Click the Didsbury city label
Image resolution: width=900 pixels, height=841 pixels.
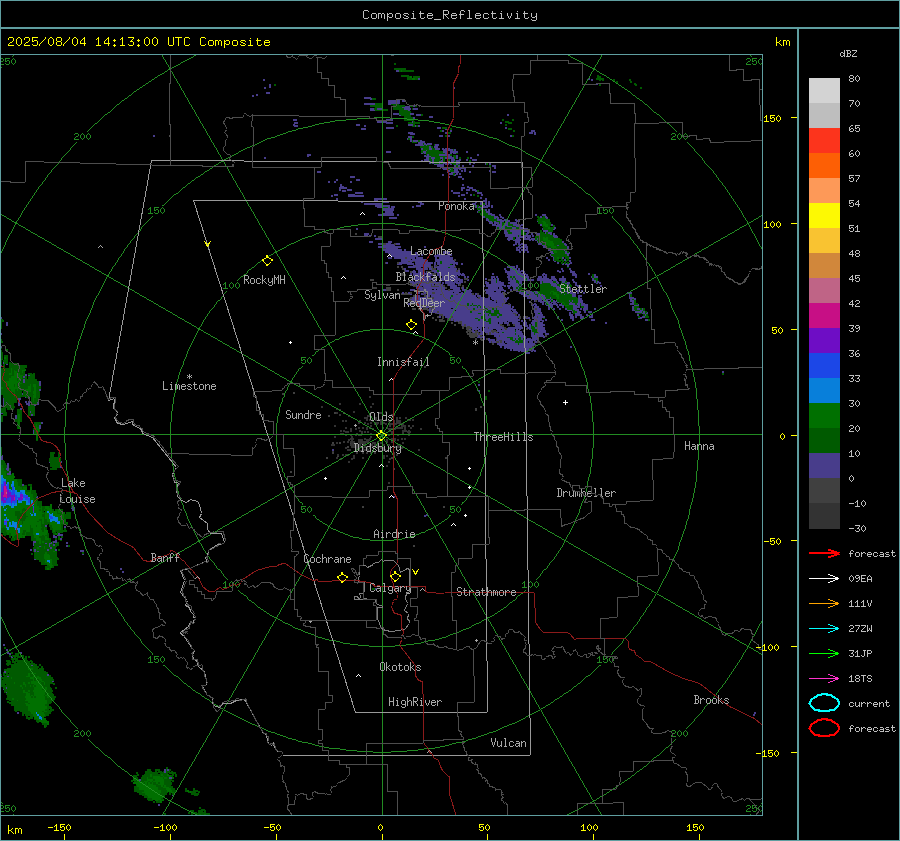[378, 448]
